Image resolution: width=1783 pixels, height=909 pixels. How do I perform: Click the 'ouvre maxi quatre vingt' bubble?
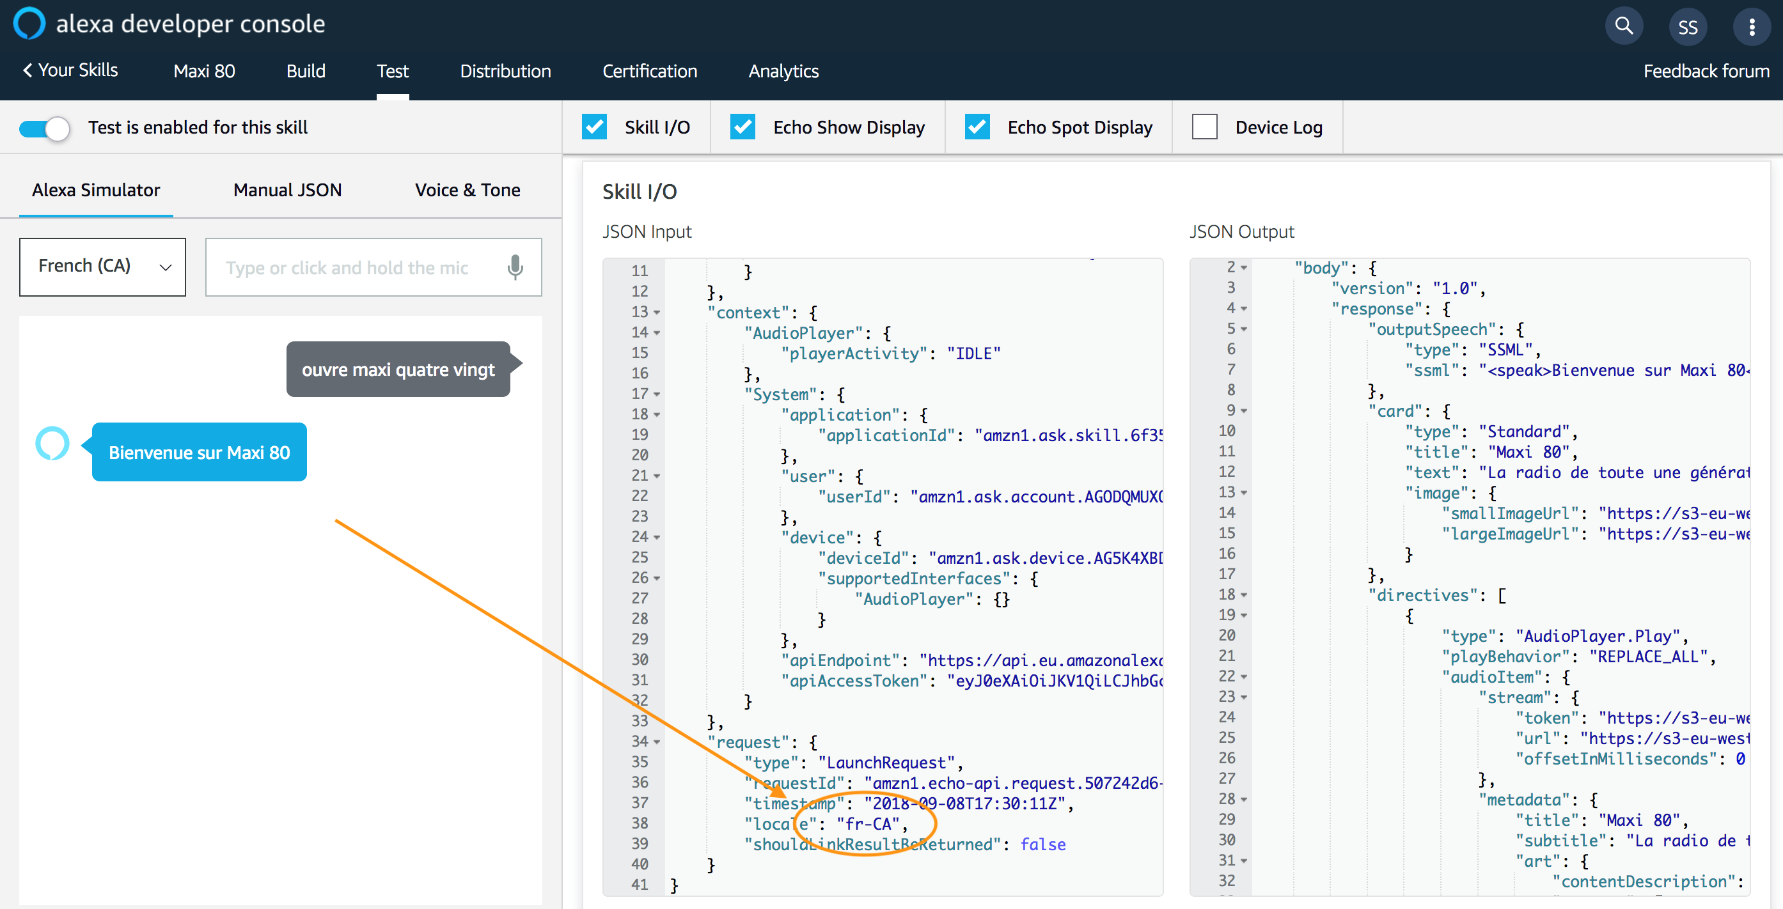[398, 370]
